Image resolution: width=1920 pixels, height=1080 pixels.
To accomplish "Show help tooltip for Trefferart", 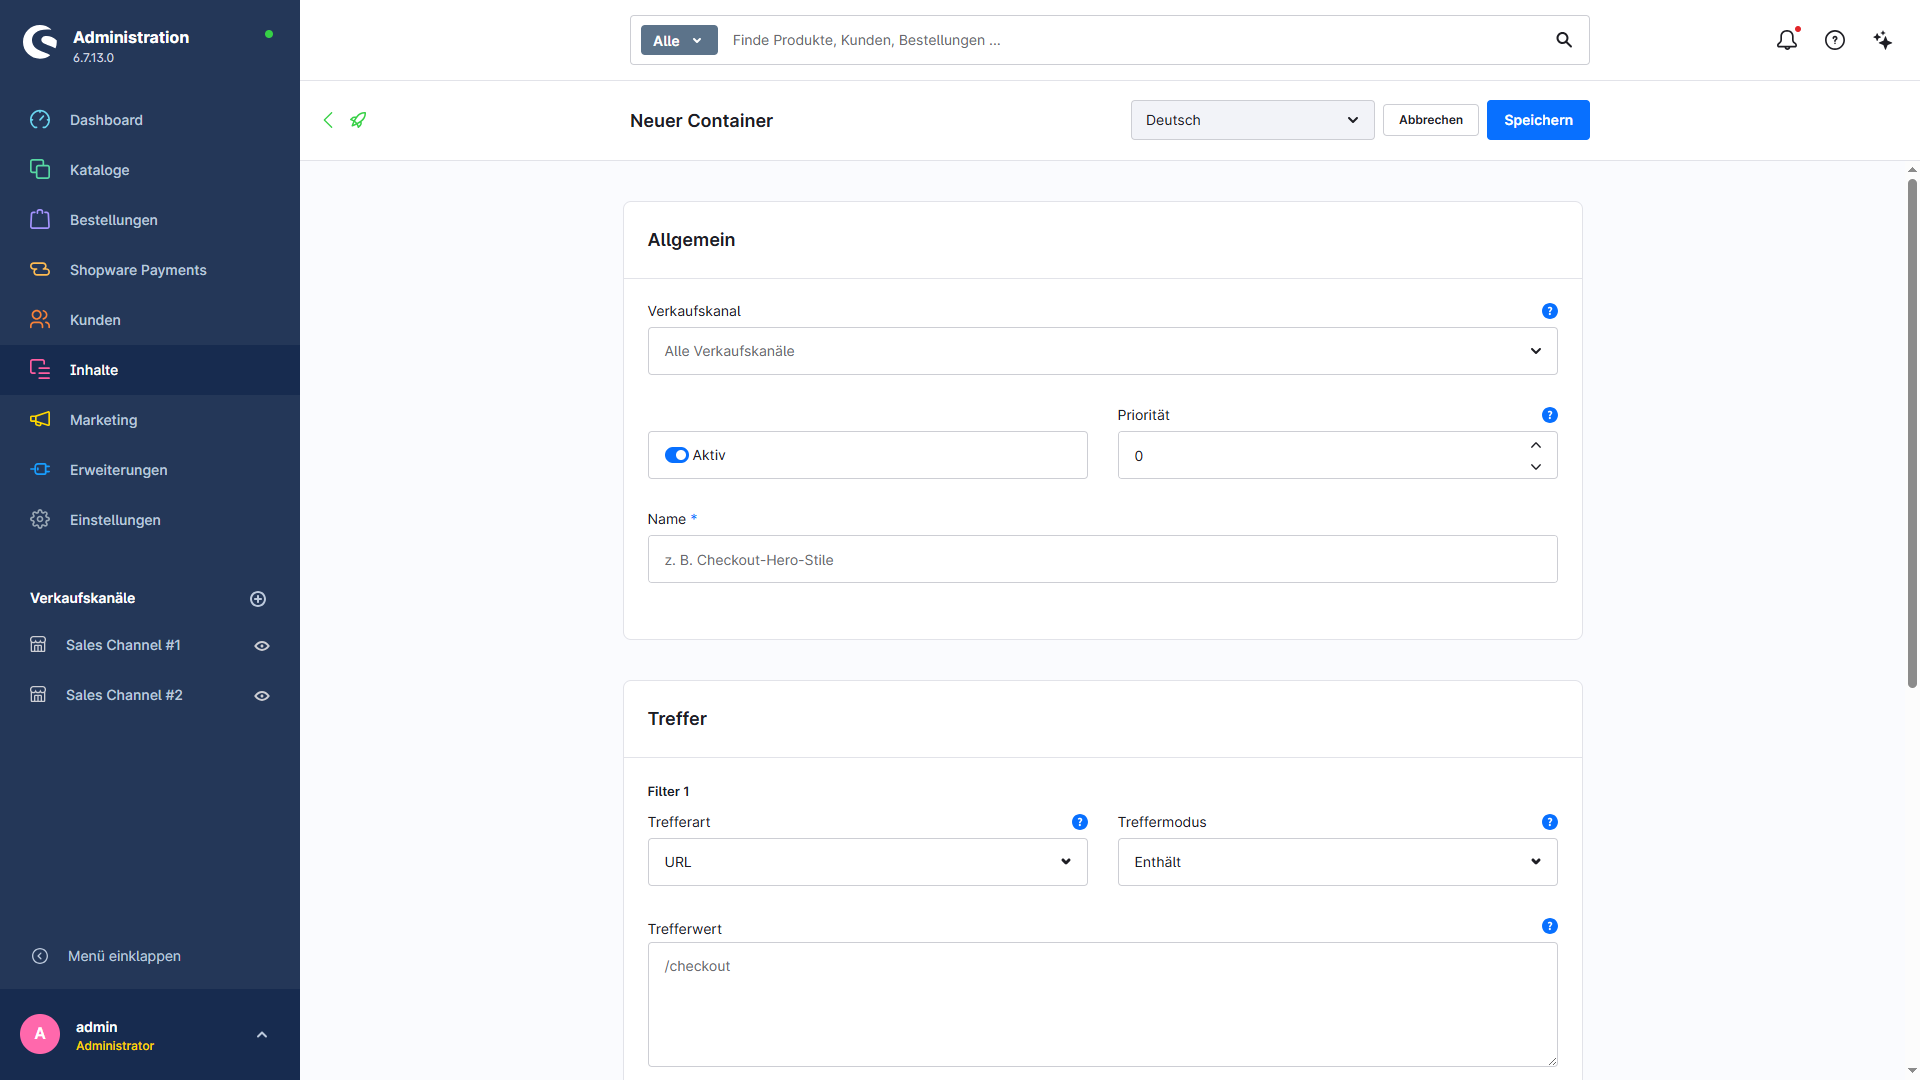I will click(1080, 822).
